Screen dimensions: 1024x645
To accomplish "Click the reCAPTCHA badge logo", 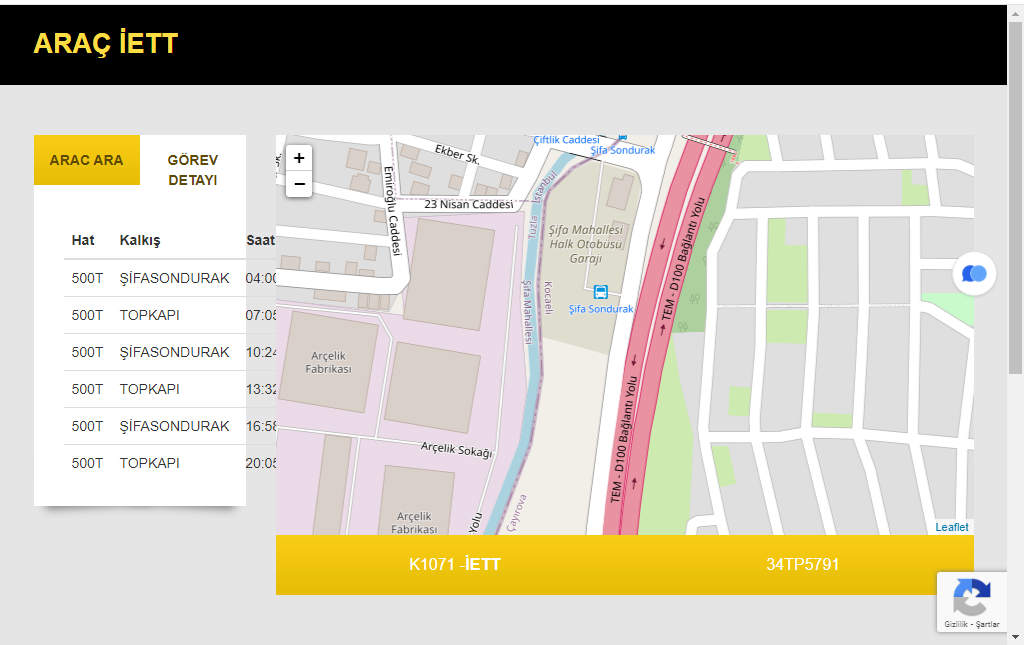I will [x=972, y=597].
